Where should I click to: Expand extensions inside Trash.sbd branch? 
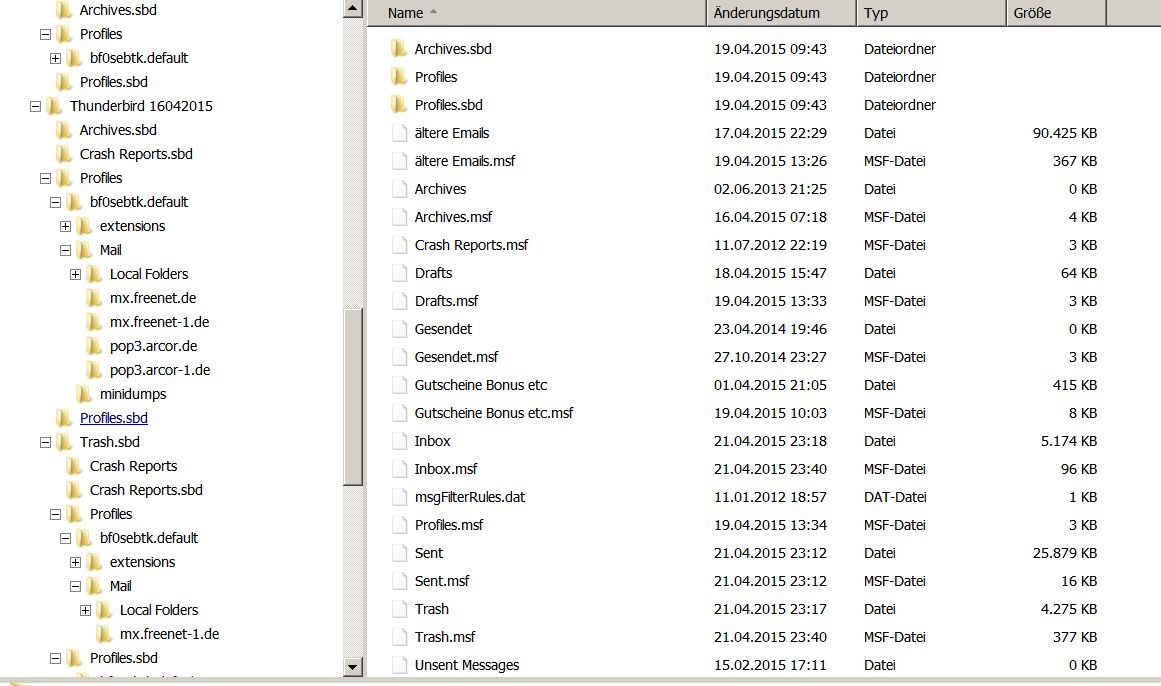[x=75, y=562]
